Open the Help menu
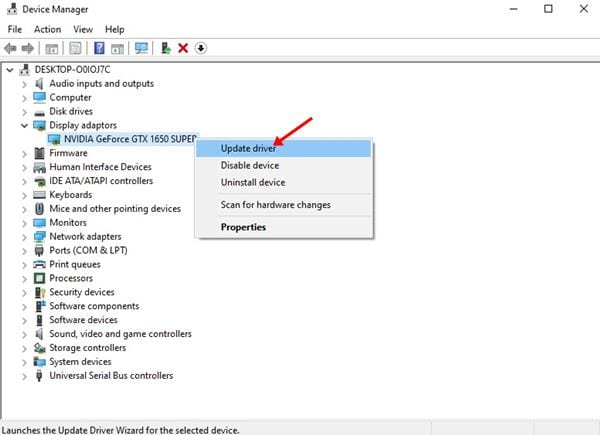This screenshot has width=600, height=435. tap(114, 29)
